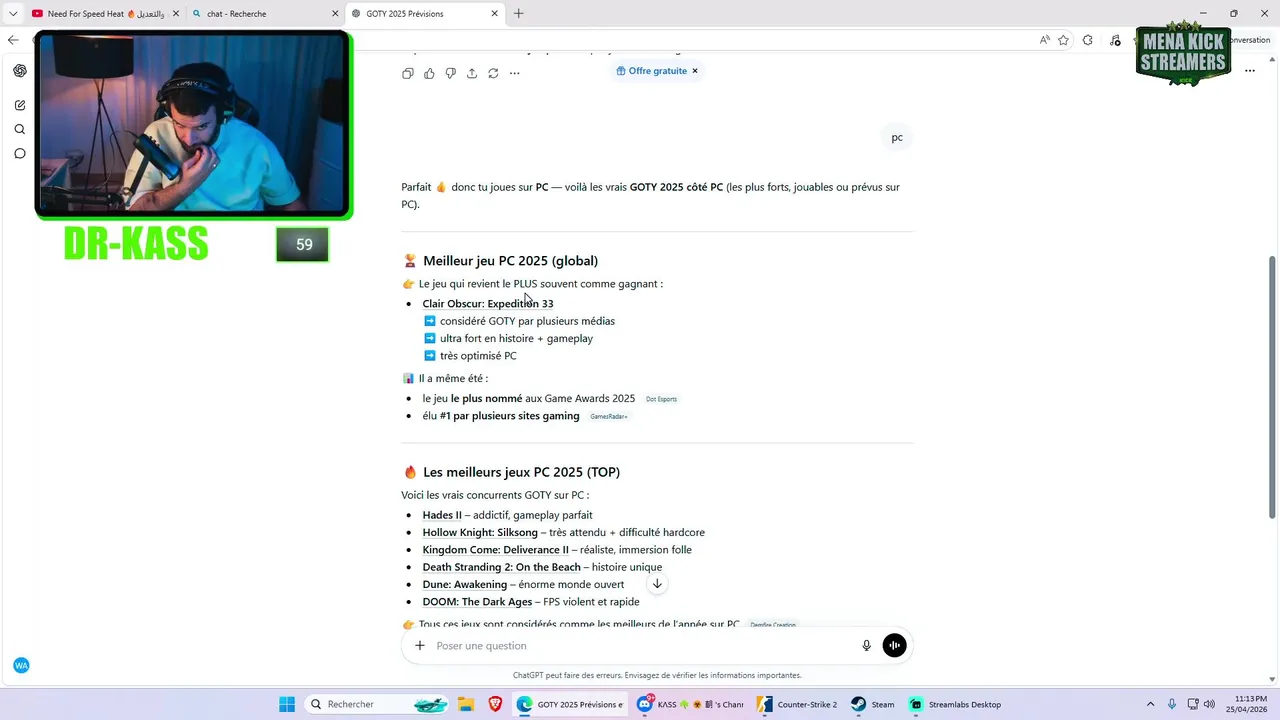The width and height of the screenshot is (1280, 720).
Task: Close the GOTY 2025 Prévisions tab
Action: pyautogui.click(x=494, y=14)
